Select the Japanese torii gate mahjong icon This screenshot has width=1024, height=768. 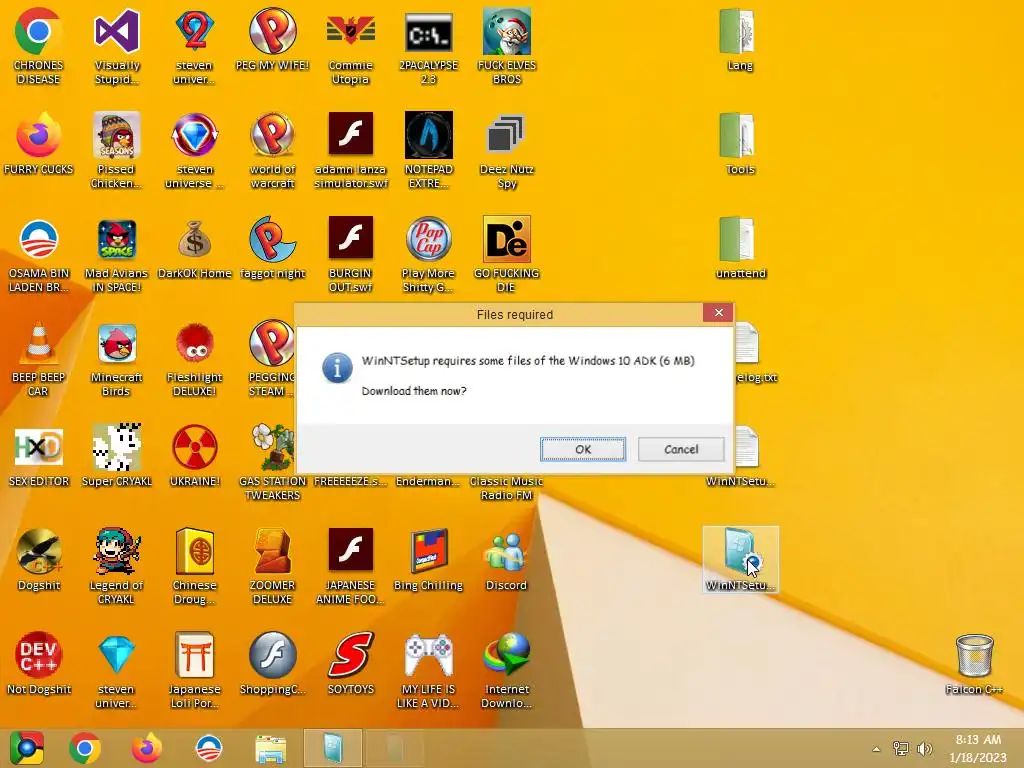194,670
